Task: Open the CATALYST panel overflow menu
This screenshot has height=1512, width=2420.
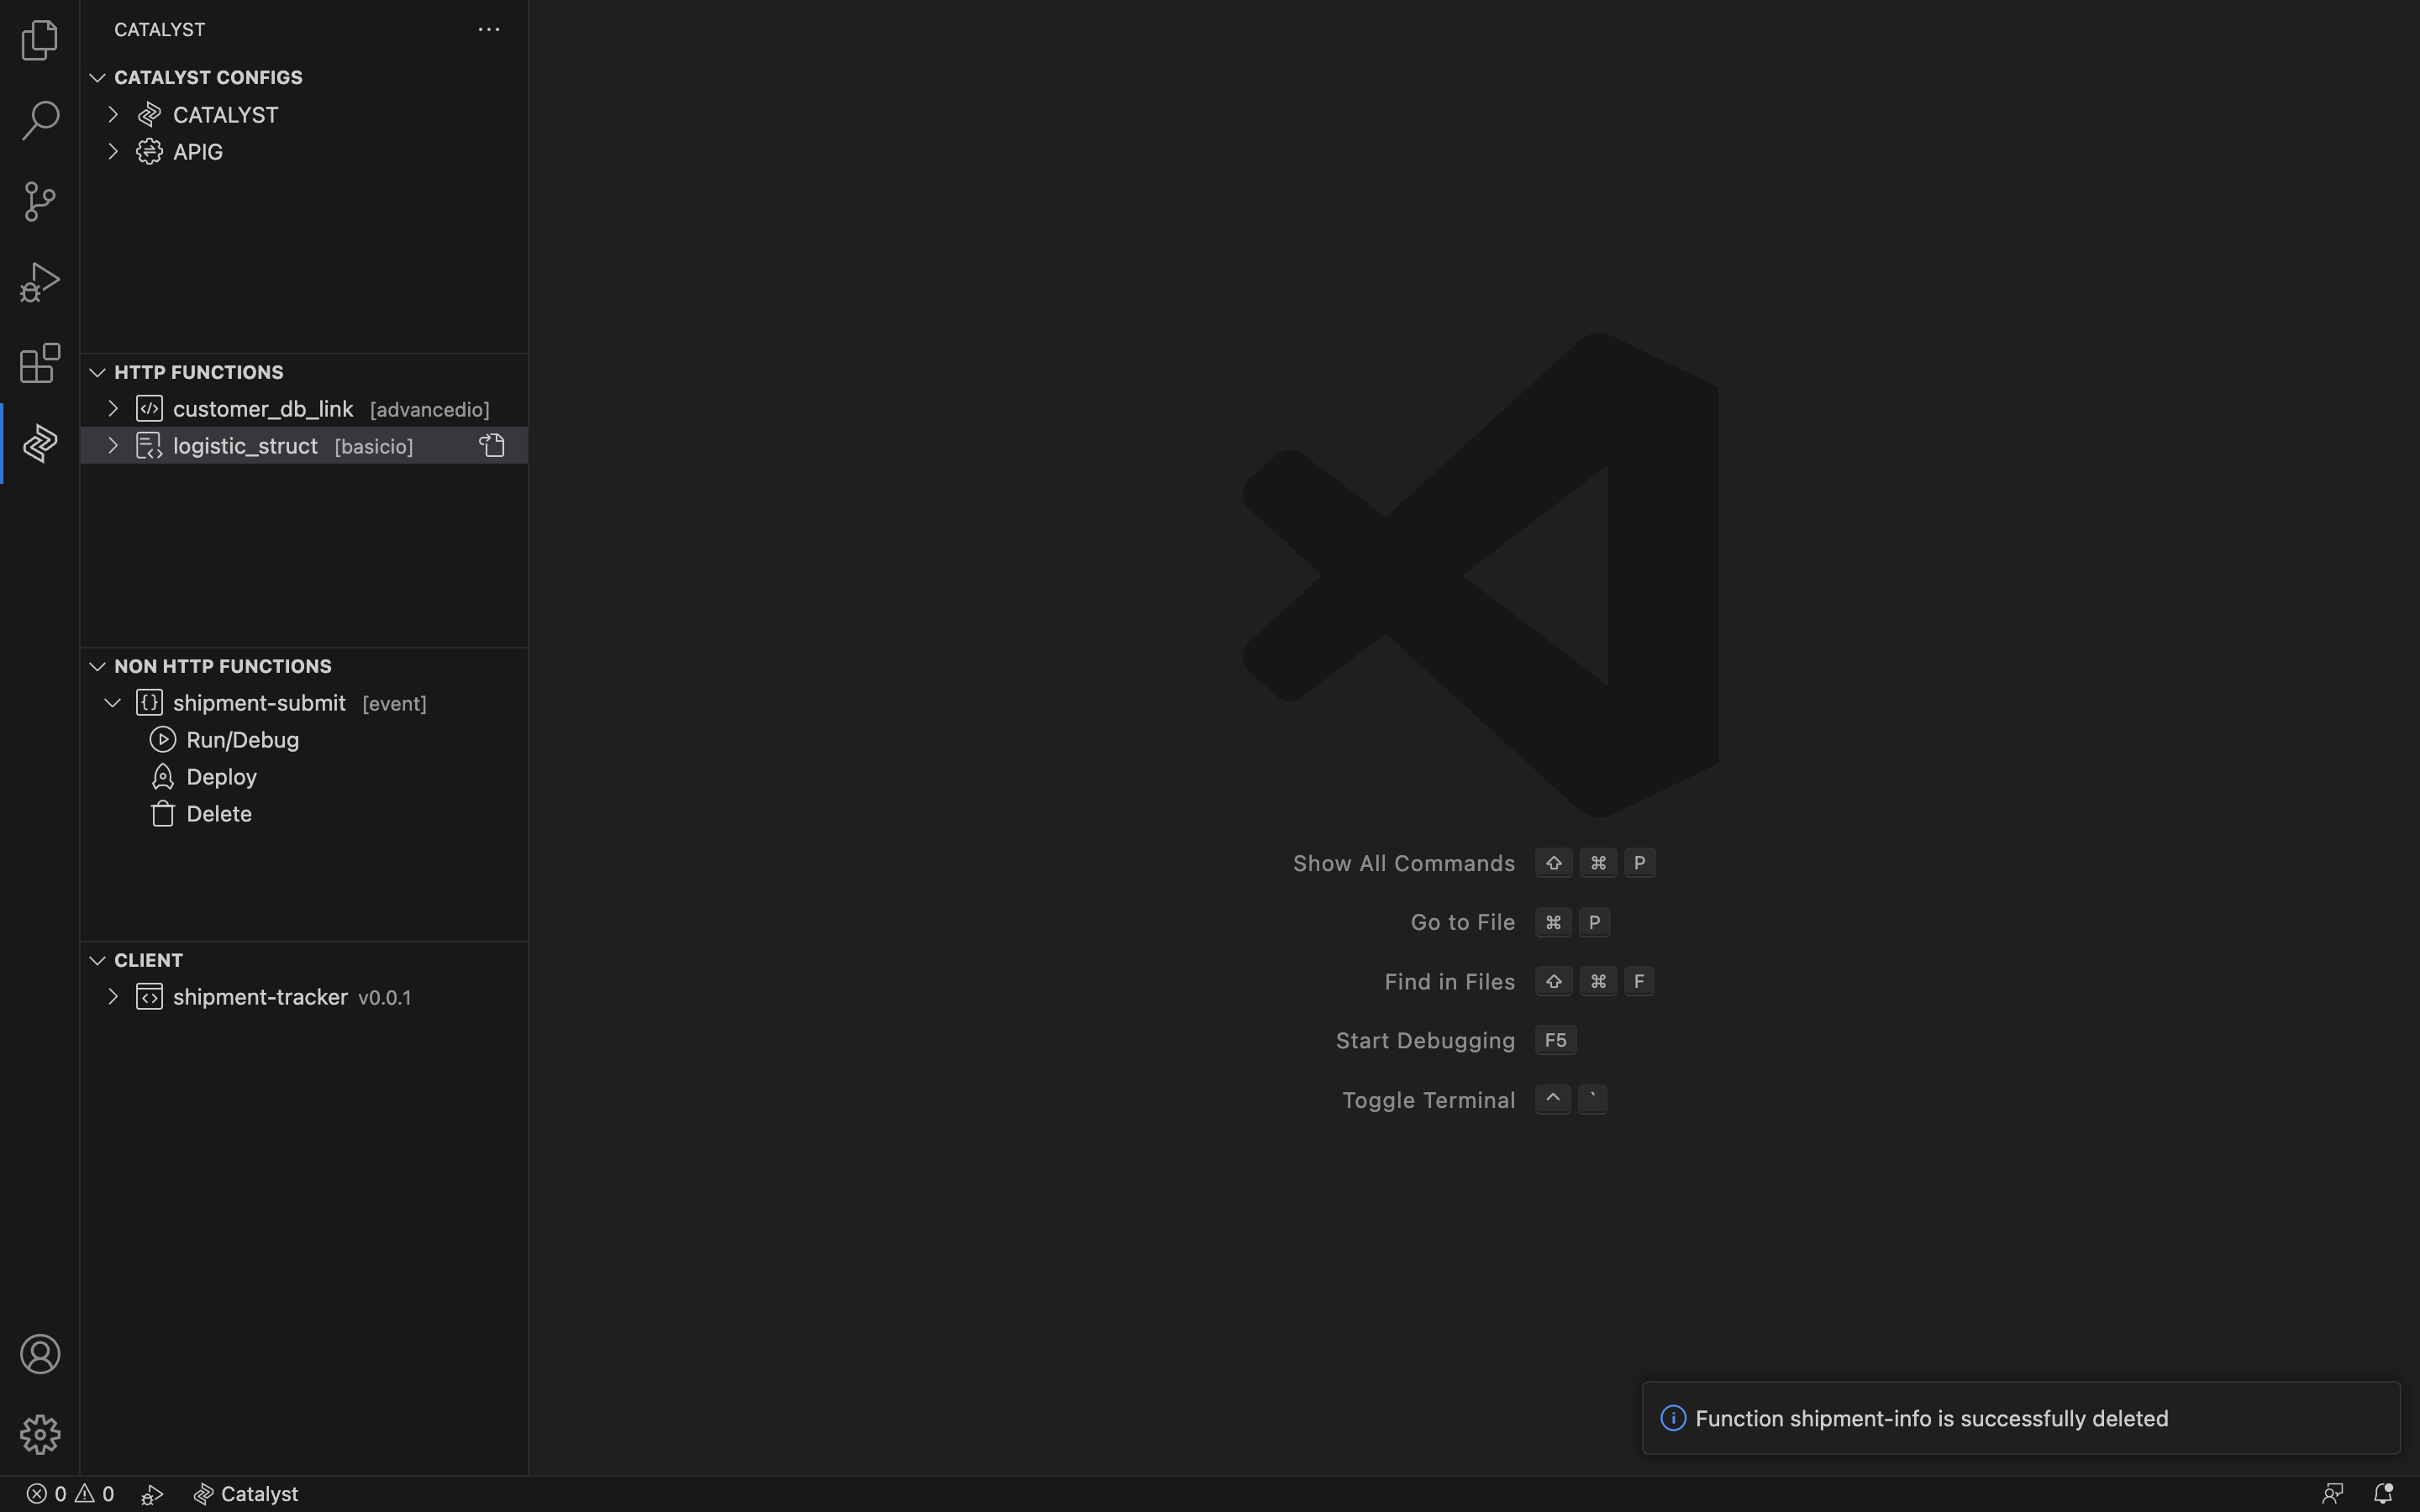Action: tap(490, 29)
